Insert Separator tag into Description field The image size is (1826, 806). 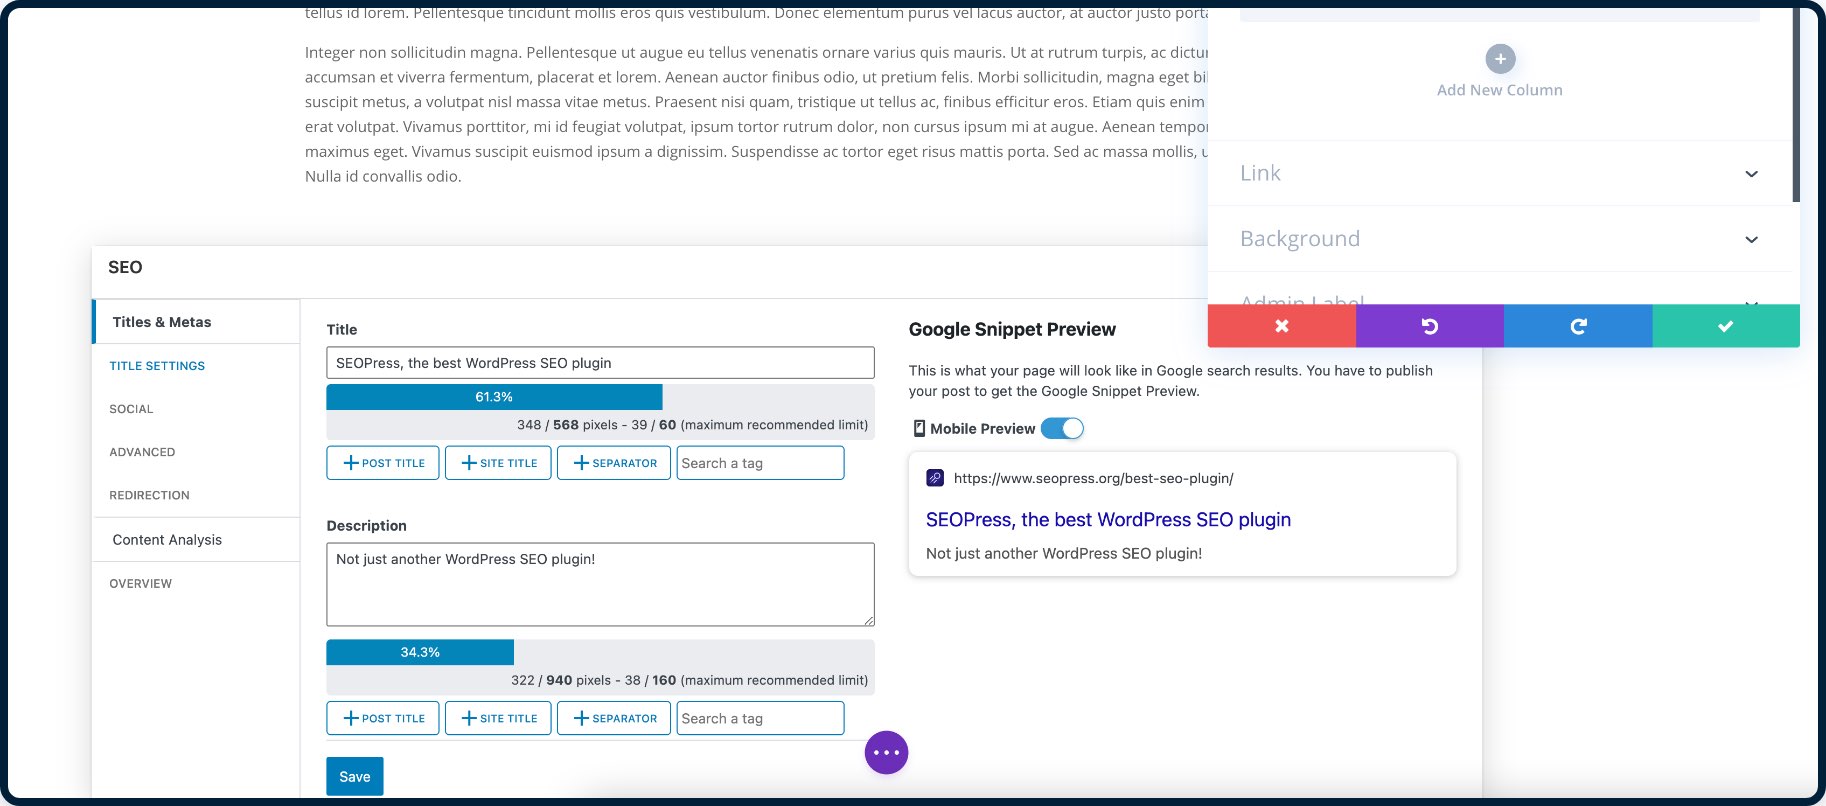614,718
